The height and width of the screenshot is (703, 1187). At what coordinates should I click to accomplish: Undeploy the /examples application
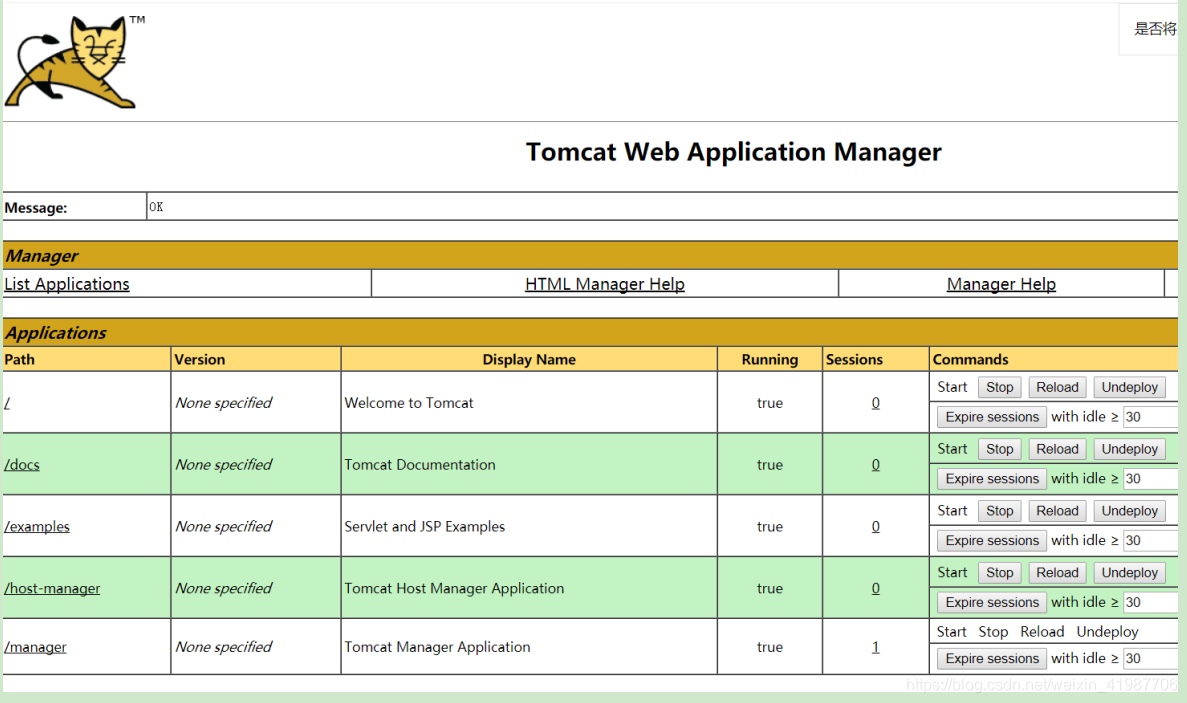1129,512
